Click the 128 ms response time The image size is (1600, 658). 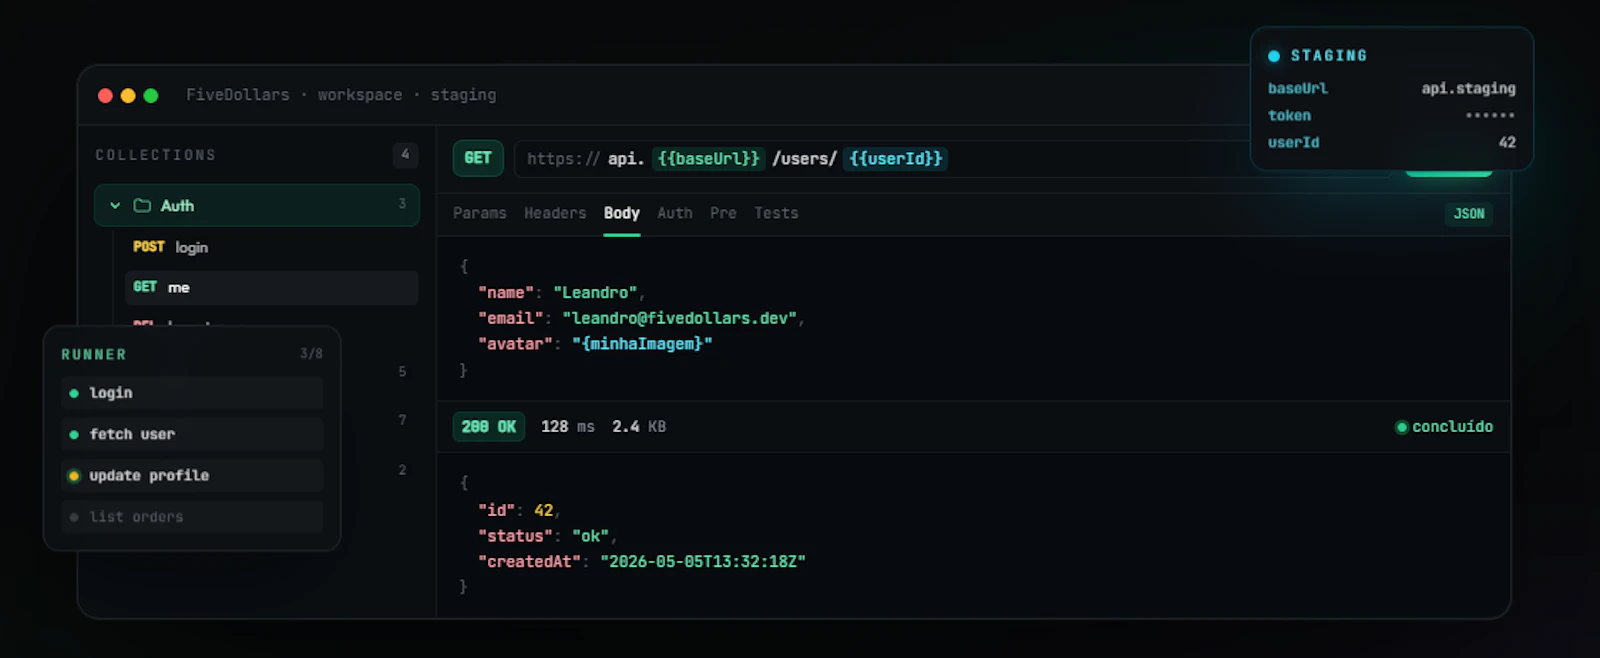(567, 427)
